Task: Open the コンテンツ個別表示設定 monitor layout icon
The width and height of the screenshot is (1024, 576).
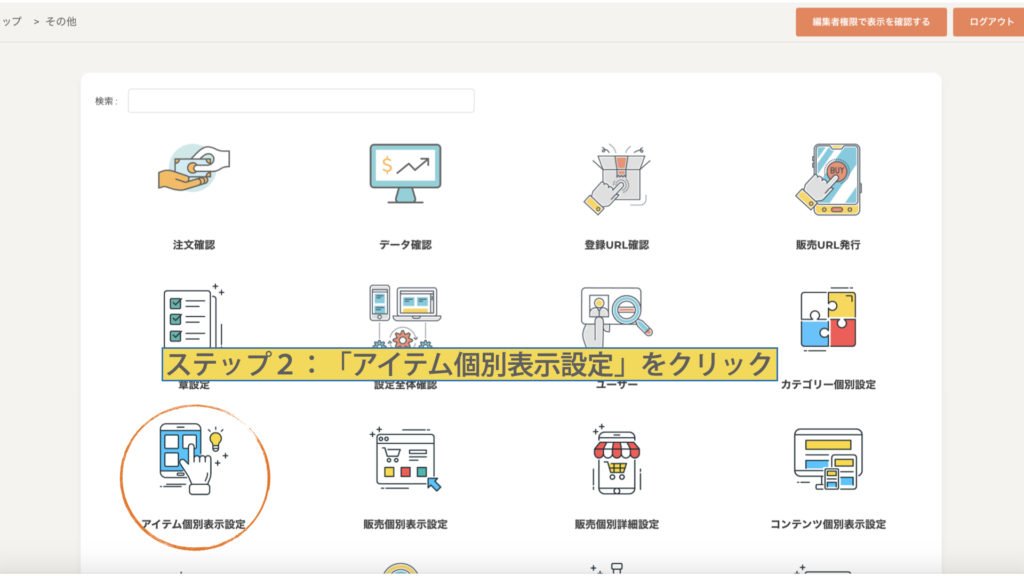Action: tap(828, 458)
